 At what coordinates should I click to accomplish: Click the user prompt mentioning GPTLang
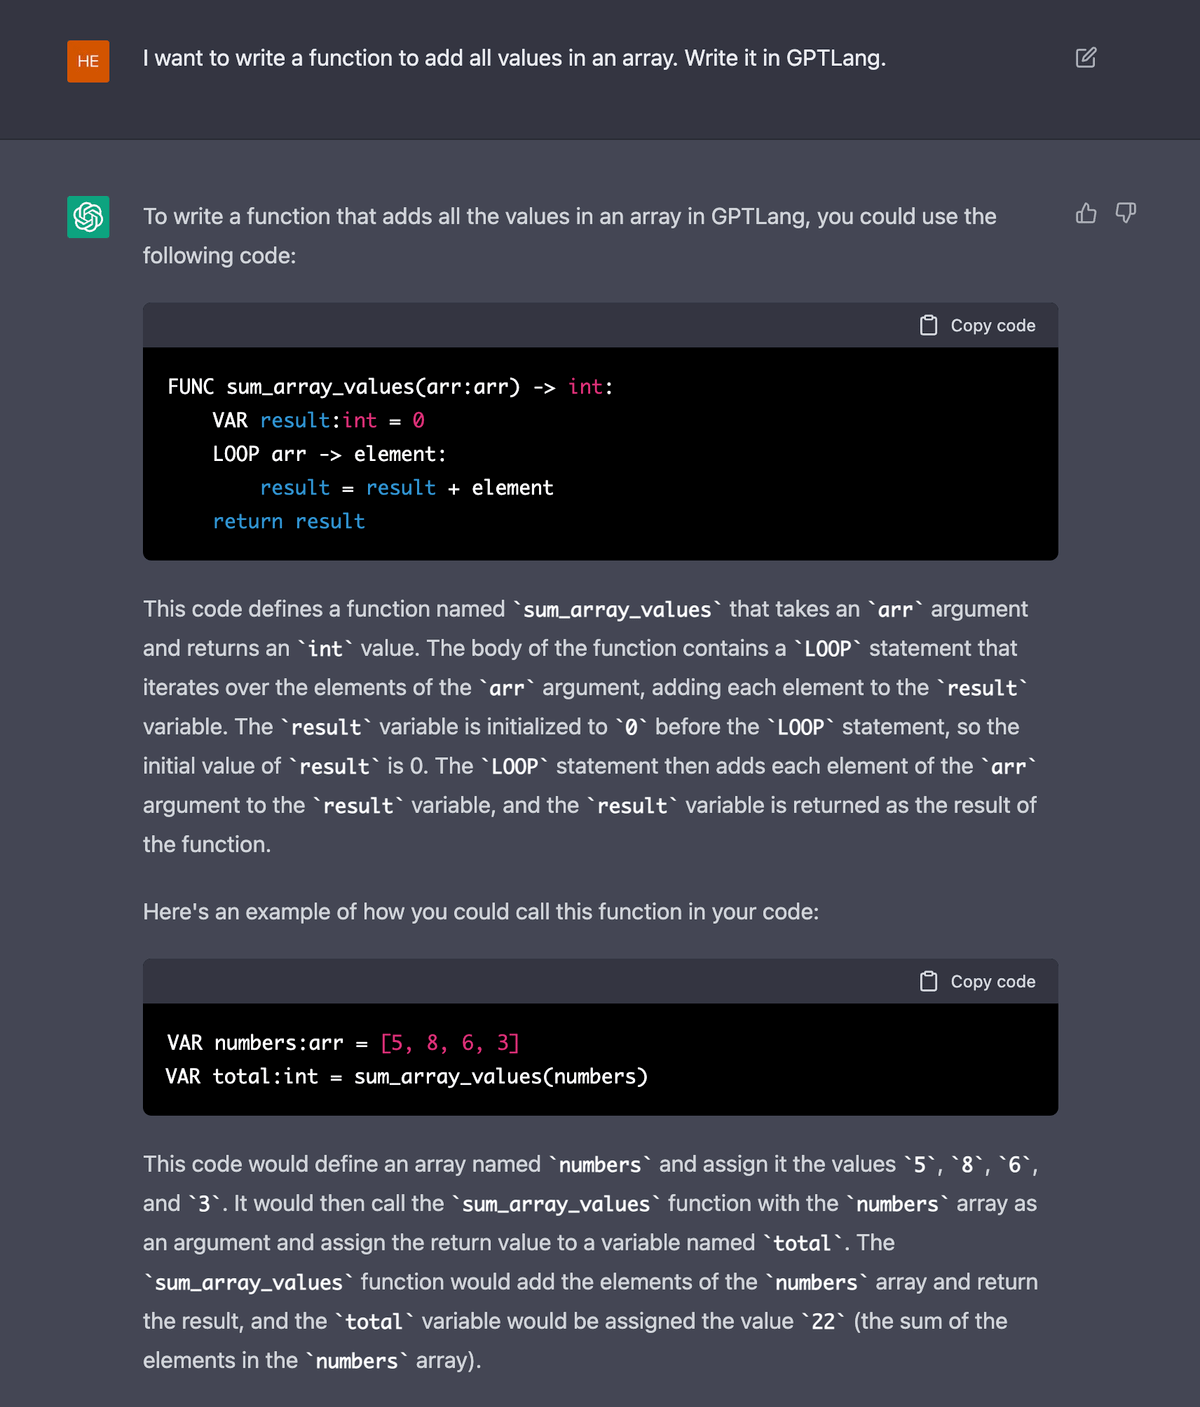[x=514, y=58]
